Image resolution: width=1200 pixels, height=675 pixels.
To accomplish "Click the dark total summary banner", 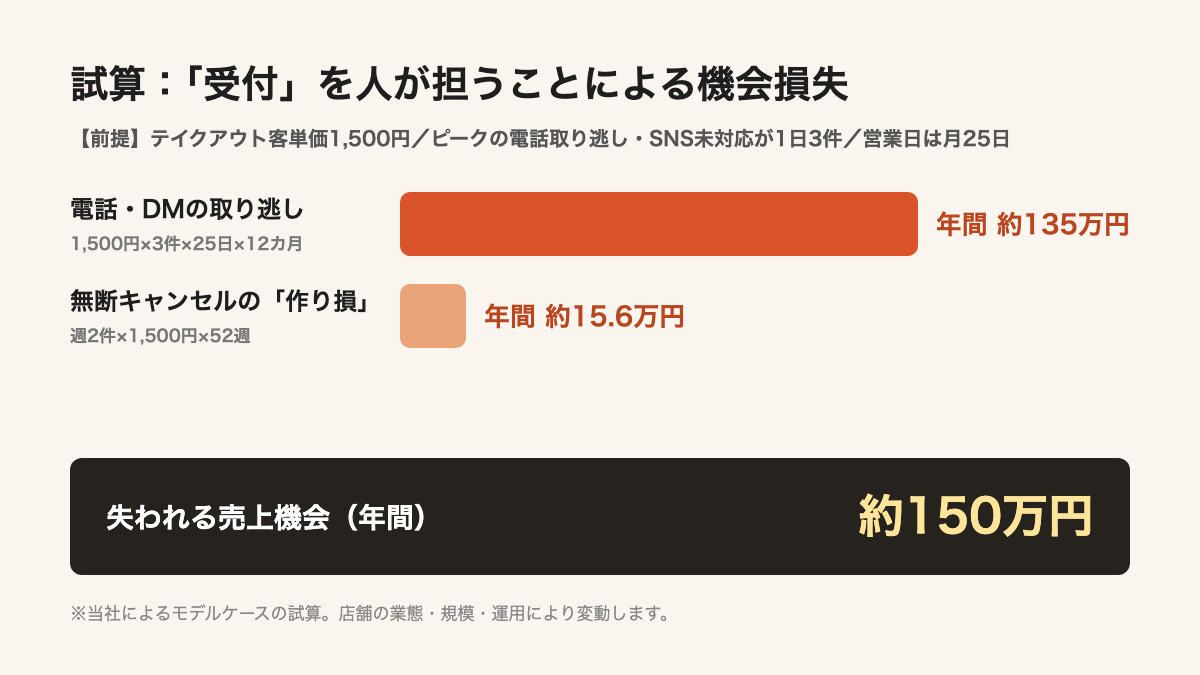I will coord(600,516).
